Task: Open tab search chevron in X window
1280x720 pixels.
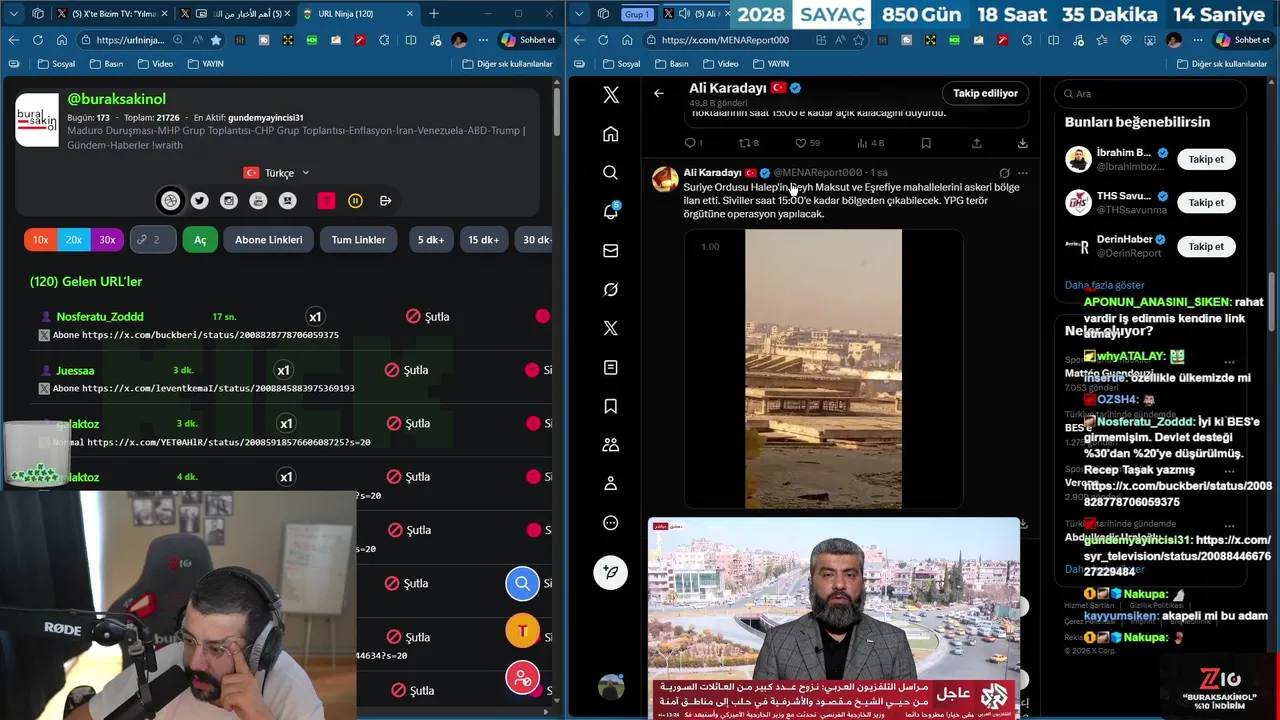Action: [x=578, y=14]
